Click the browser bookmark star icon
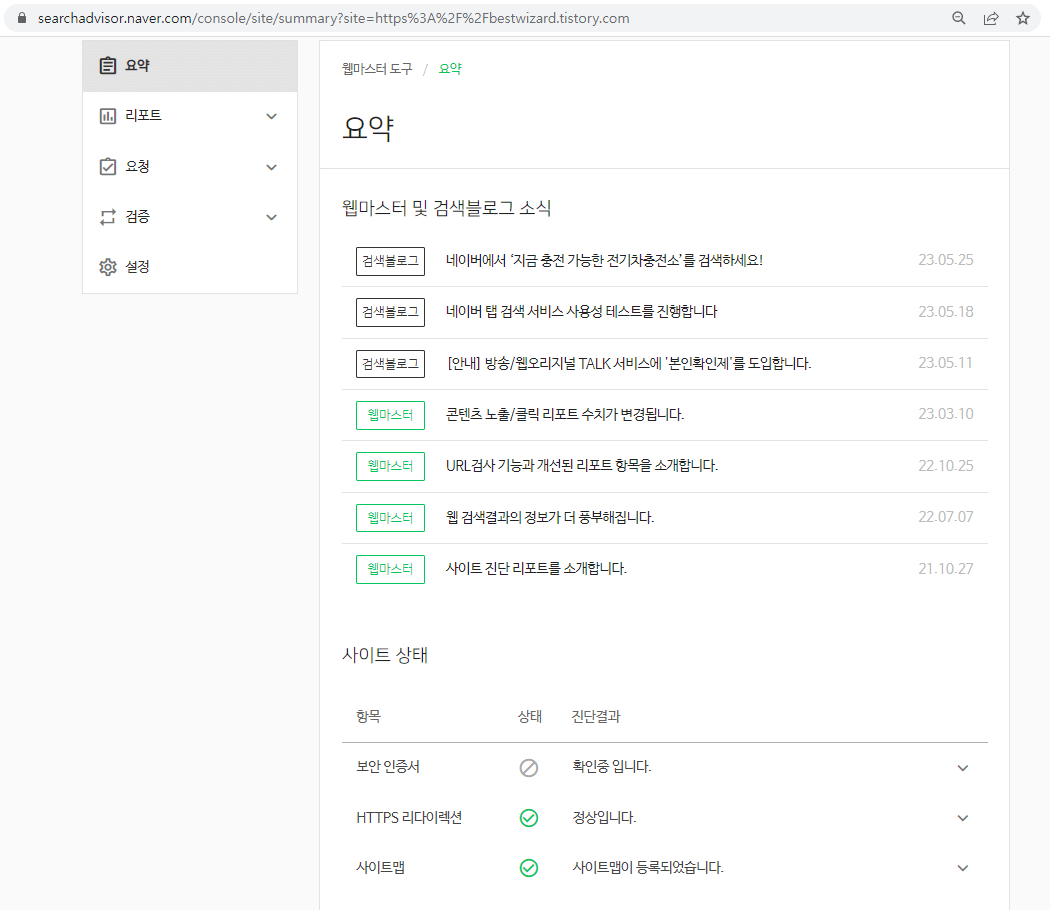1050x910 pixels. (1023, 18)
